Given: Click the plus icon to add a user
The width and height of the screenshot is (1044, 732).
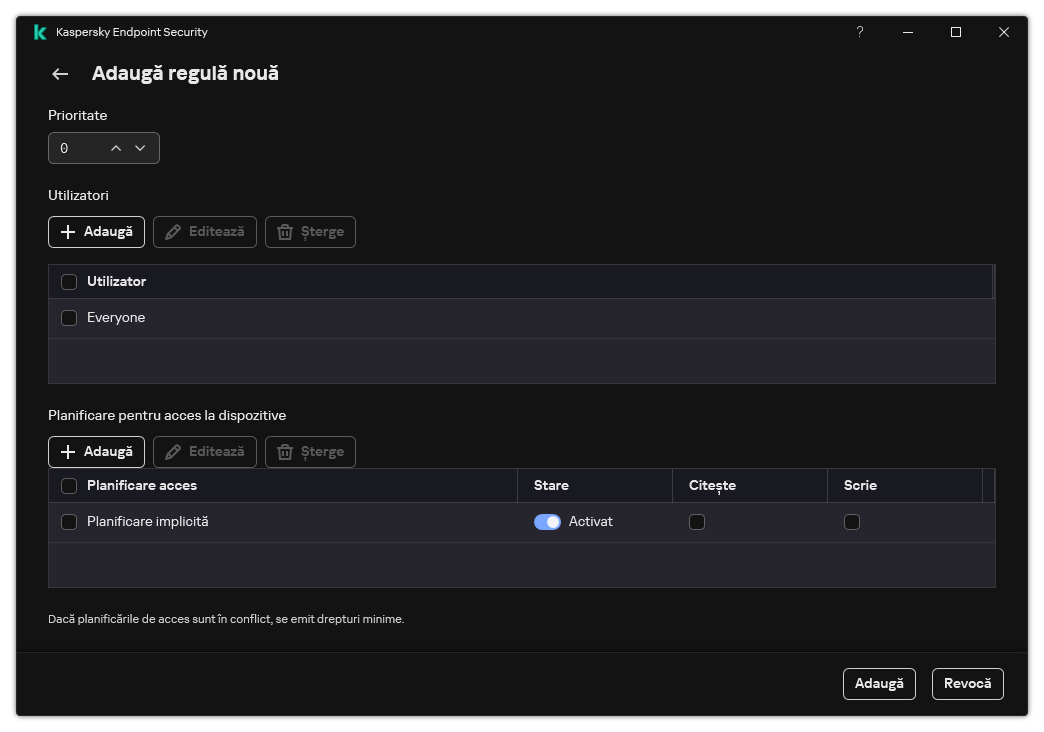Looking at the screenshot, I should point(67,231).
